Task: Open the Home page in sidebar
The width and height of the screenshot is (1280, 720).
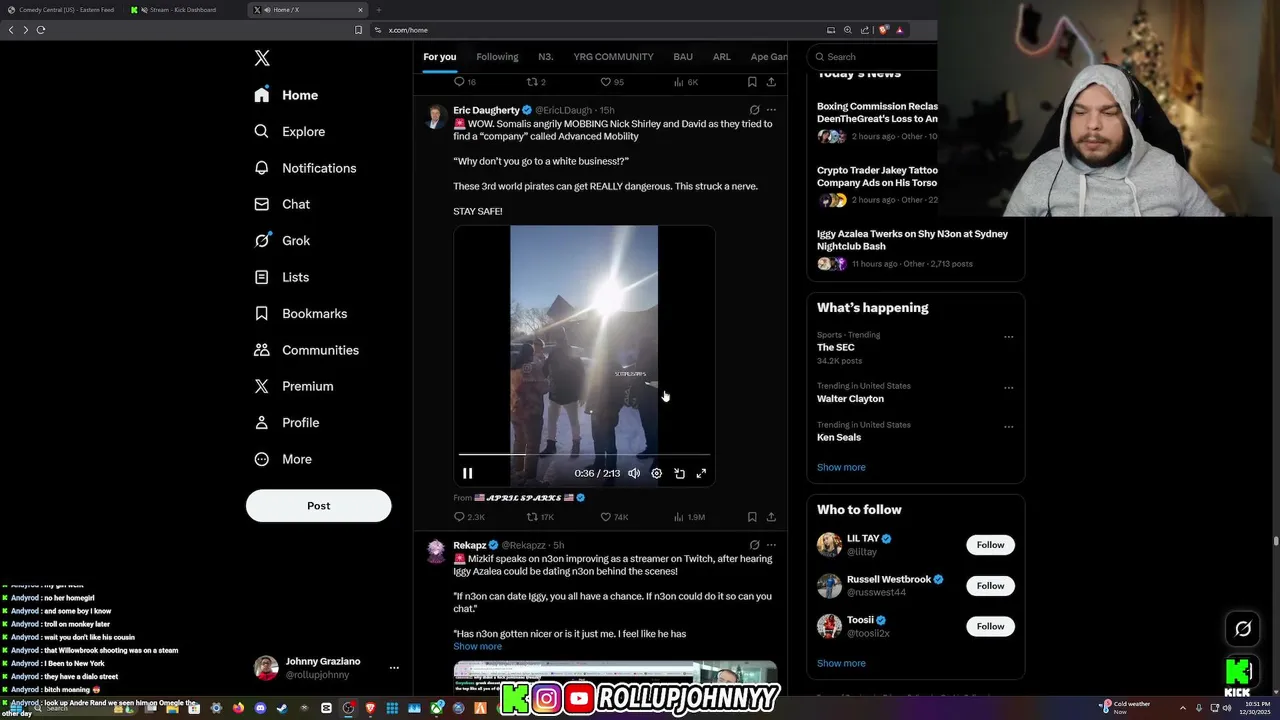Action: coord(286,95)
